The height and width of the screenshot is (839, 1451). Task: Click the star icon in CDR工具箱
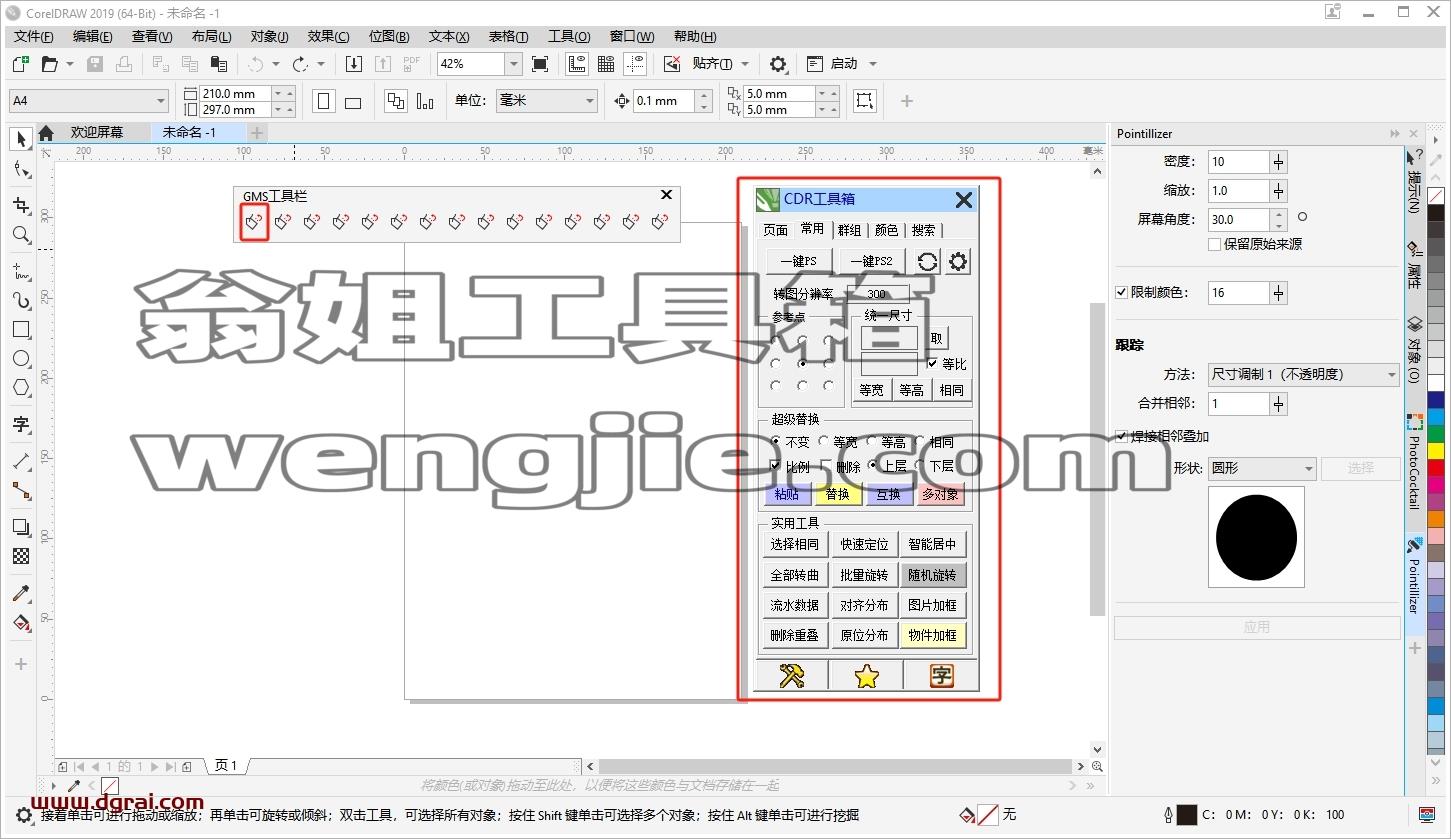866,676
